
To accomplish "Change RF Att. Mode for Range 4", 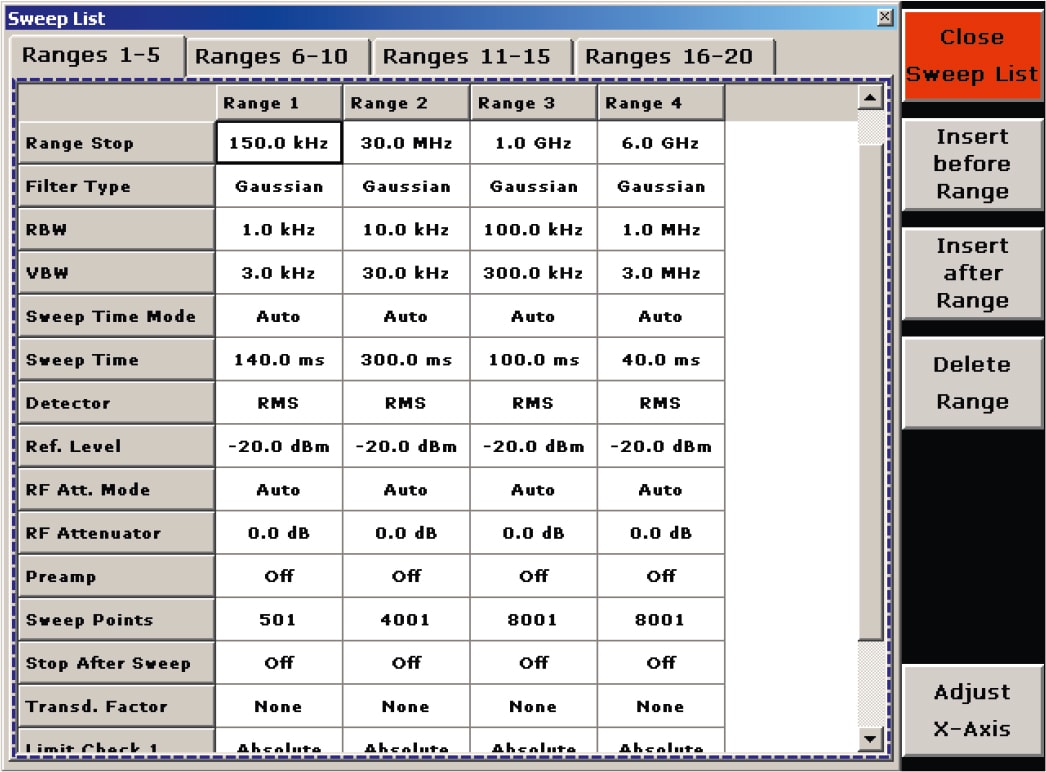I will pos(660,489).
